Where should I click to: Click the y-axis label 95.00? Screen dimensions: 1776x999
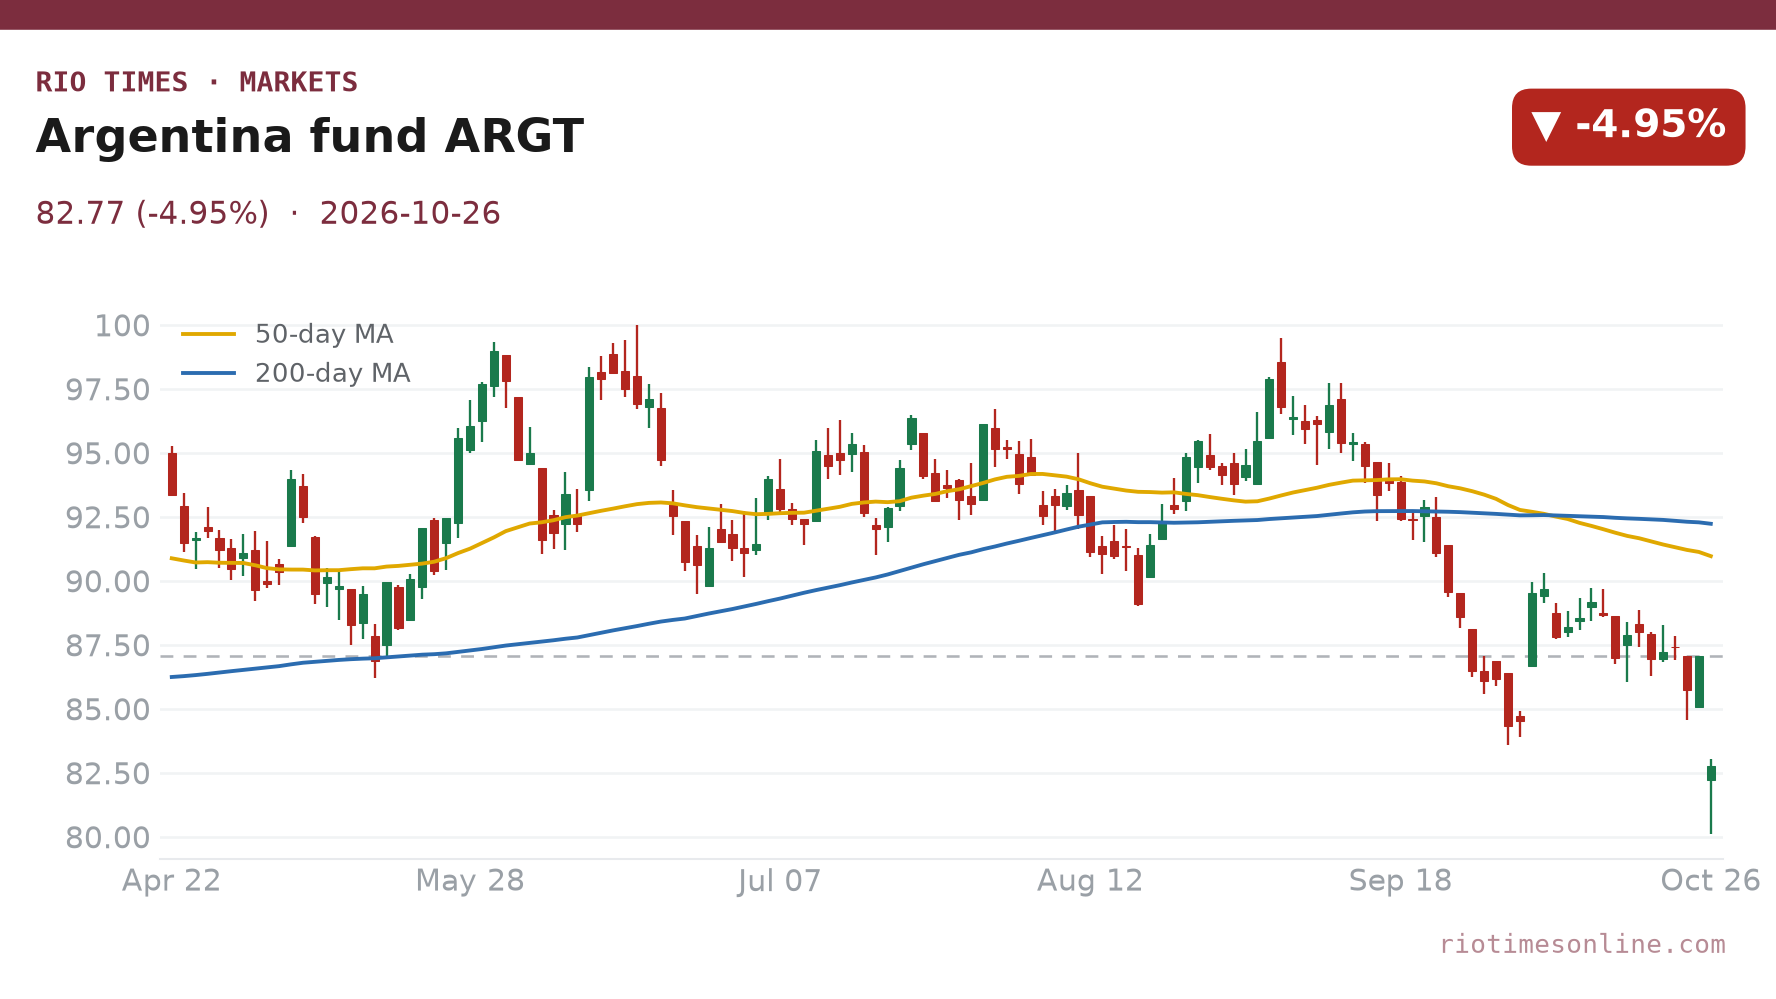point(108,454)
